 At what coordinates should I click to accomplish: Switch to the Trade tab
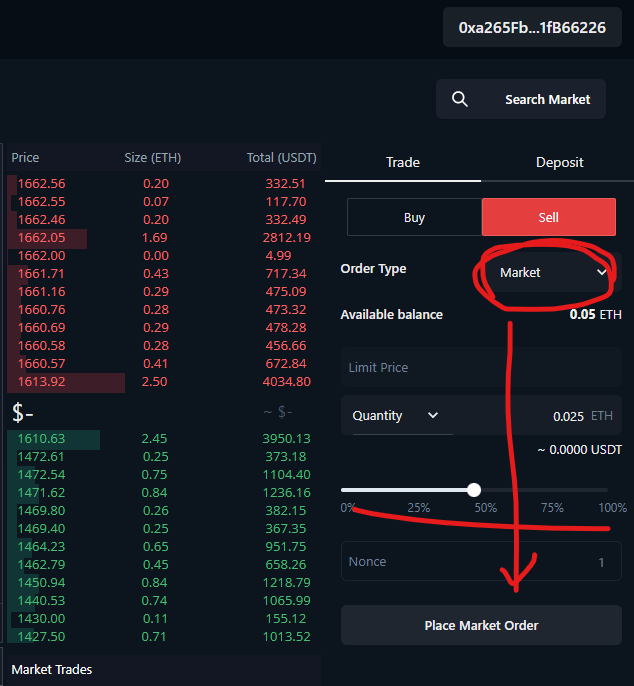coord(403,162)
